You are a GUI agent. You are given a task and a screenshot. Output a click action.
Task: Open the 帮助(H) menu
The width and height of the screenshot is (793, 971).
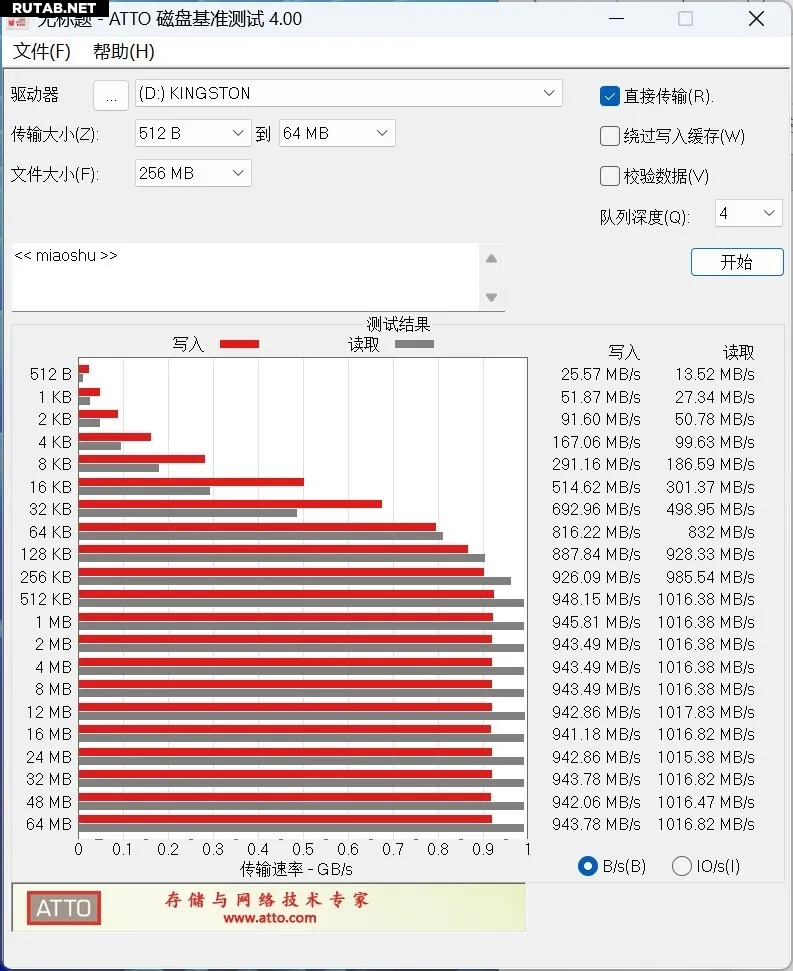(124, 52)
